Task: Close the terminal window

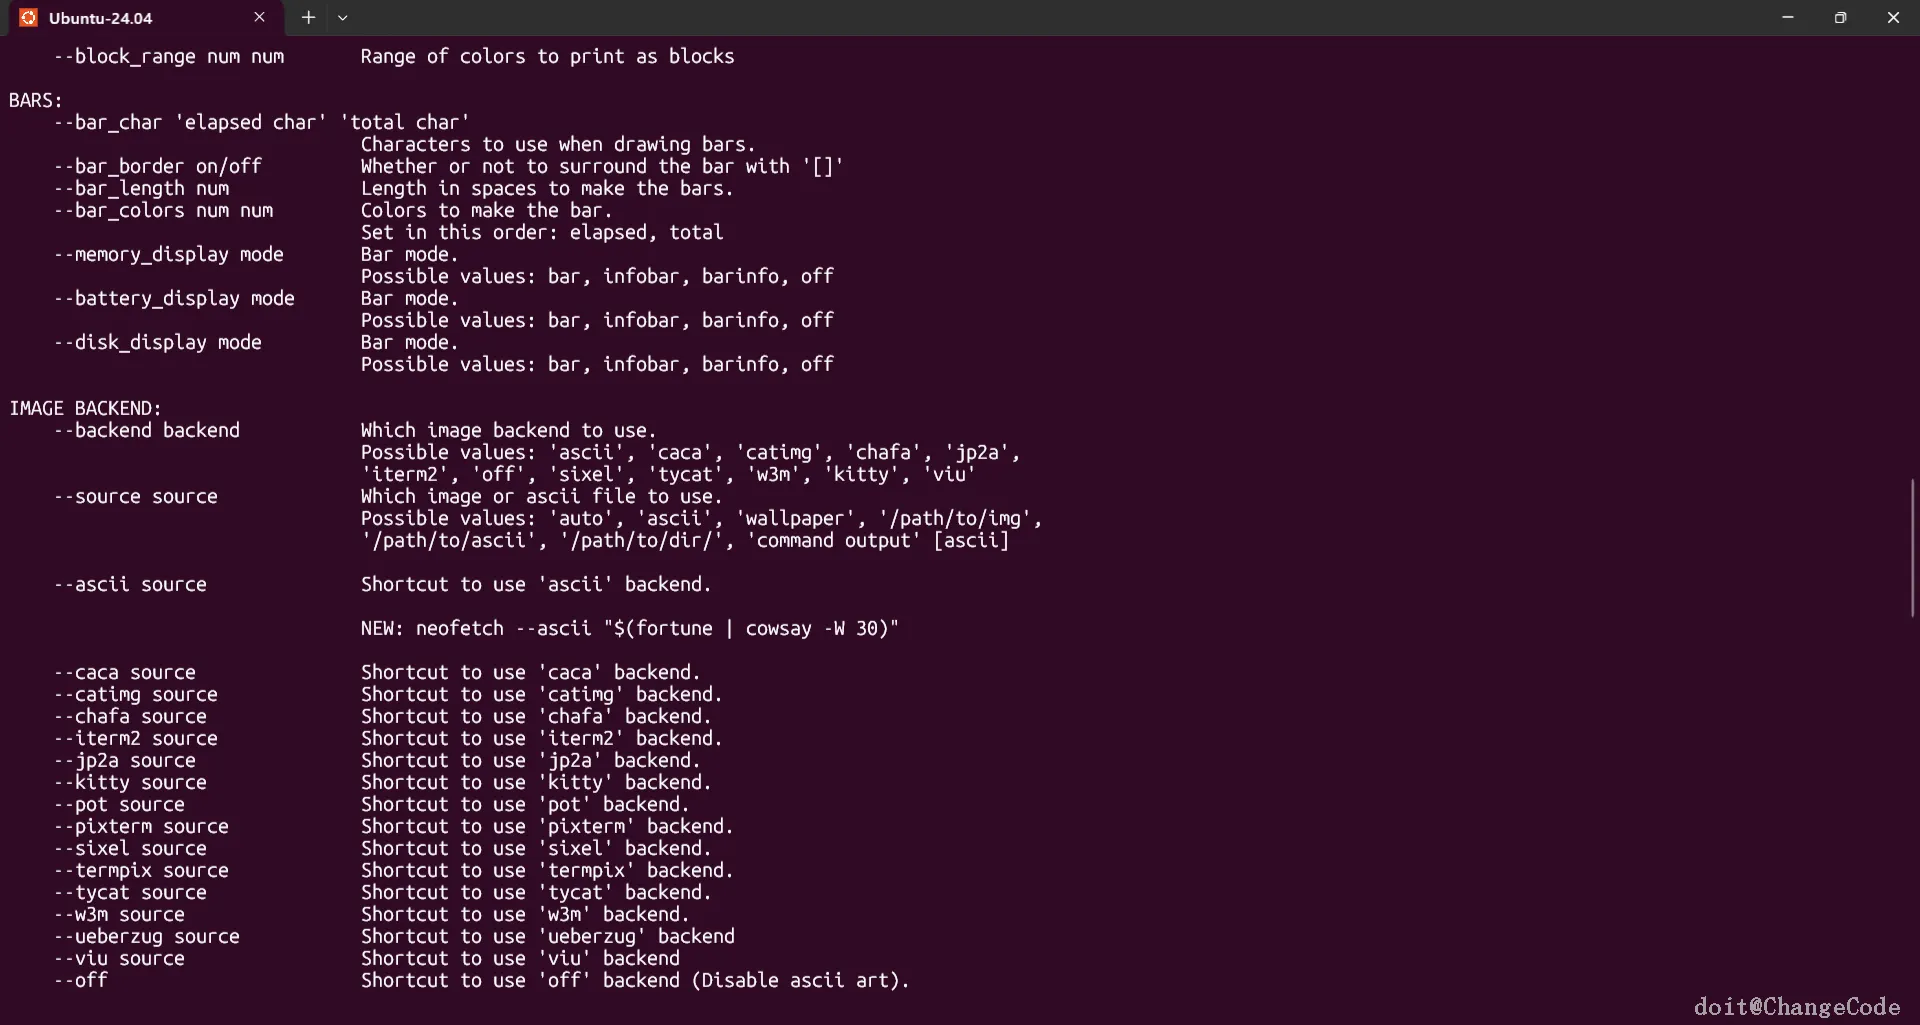Action: coord(1893,18)
